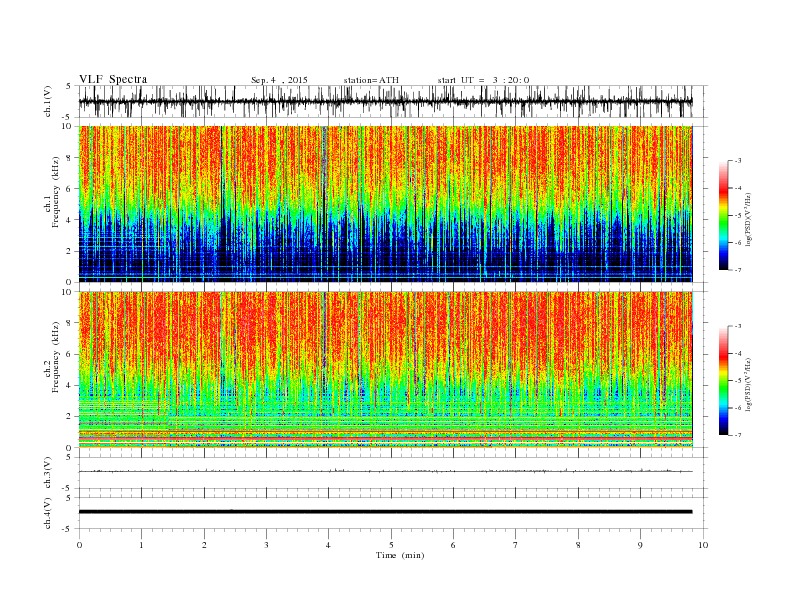This screenshot has height=612, width=792.
Task: Click the "start UT = 3 :20: 0" text
Action: (483, 80)
